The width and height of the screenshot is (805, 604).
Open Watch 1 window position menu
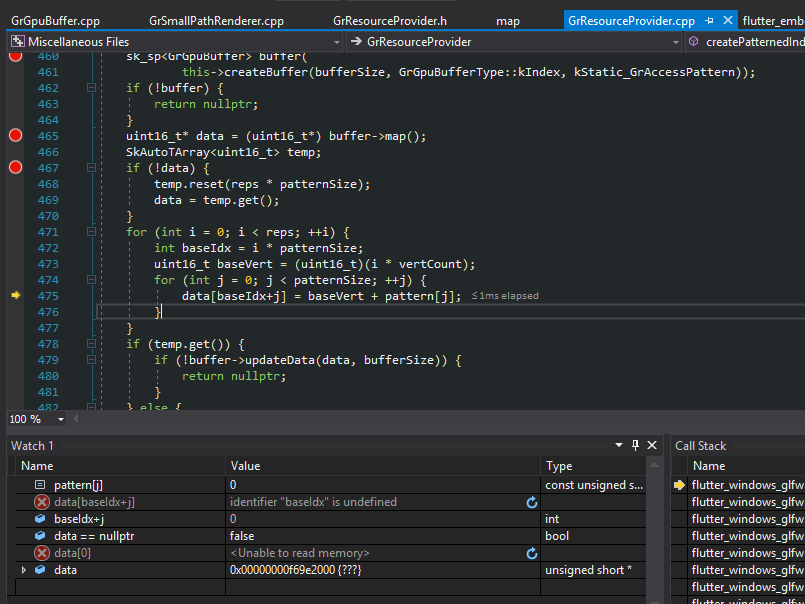(x=617, y=445)
